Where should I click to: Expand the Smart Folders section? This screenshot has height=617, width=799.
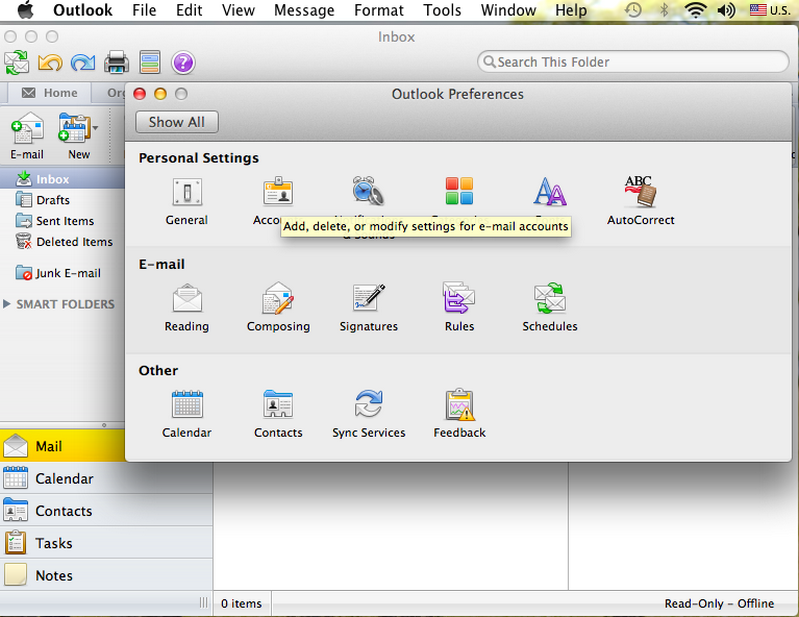click(x=7, y=304)
